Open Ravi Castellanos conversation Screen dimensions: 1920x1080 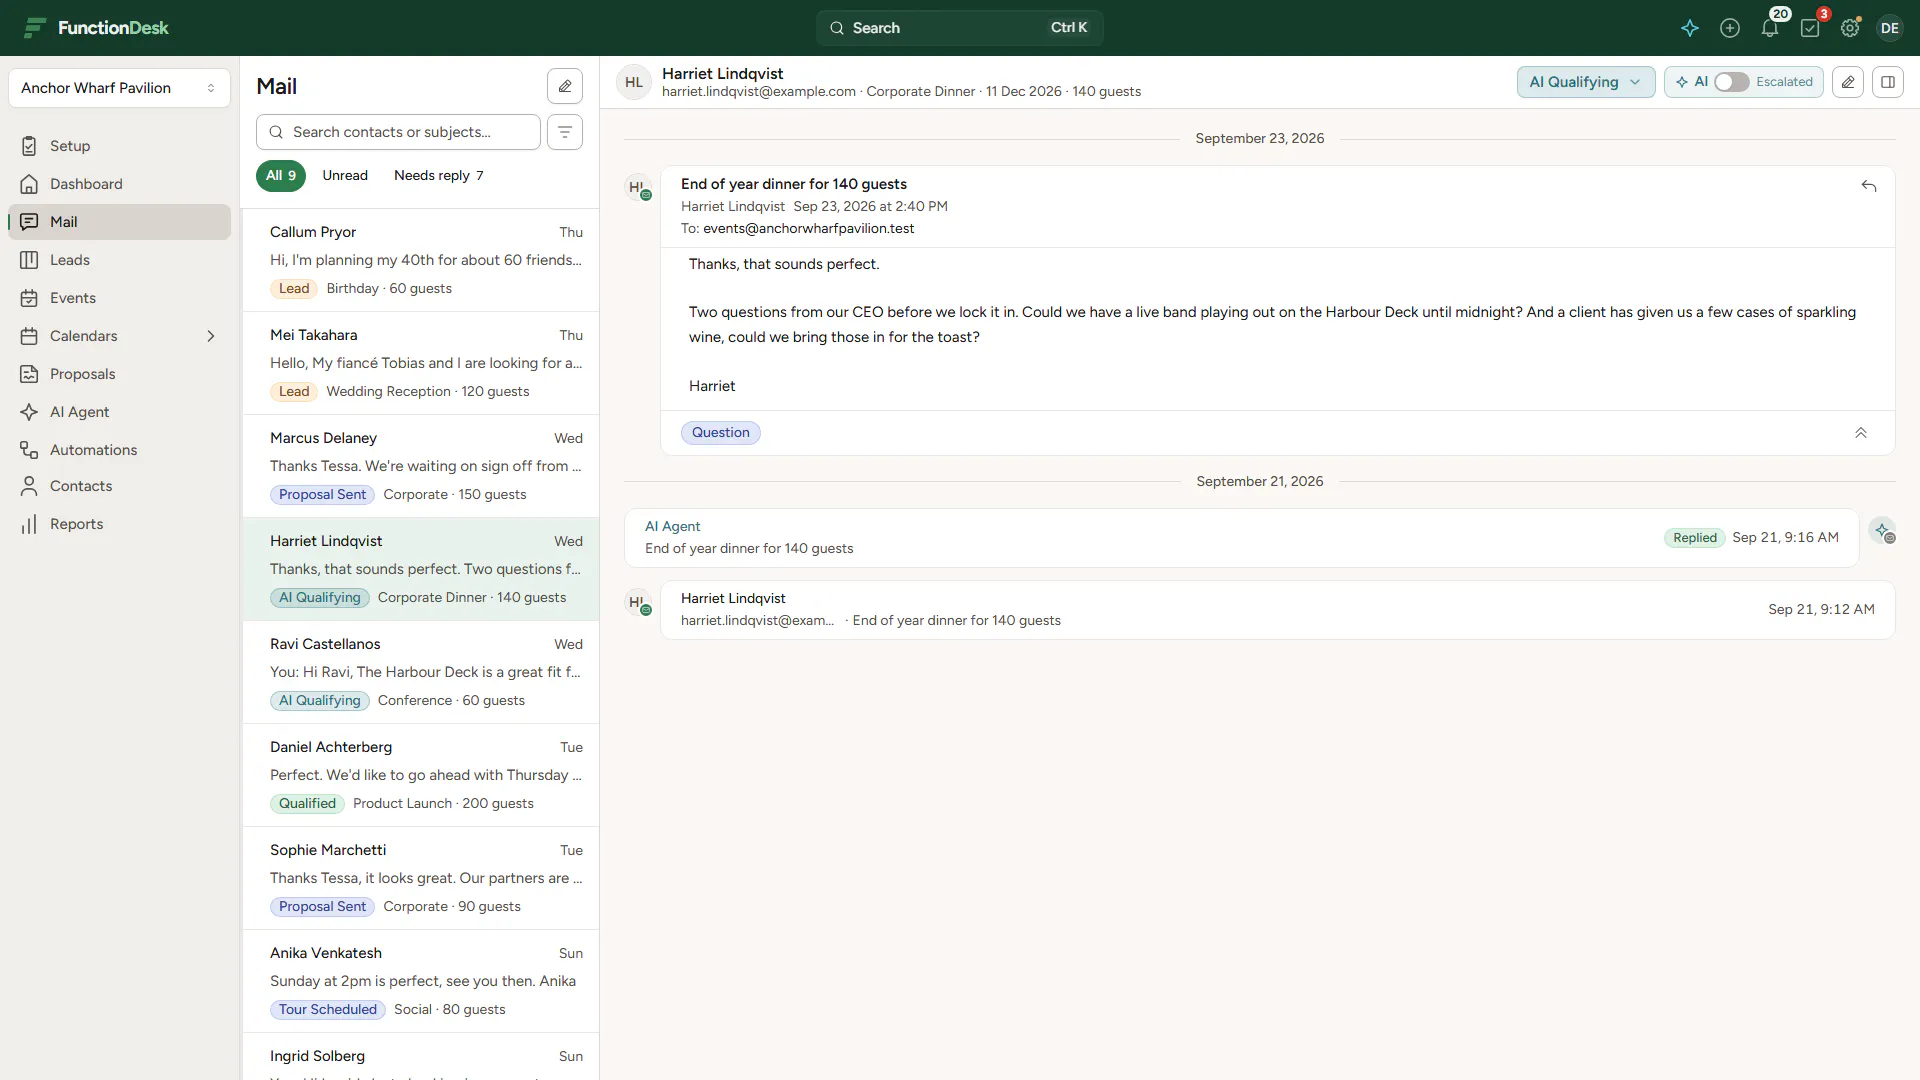pos(421,672)
